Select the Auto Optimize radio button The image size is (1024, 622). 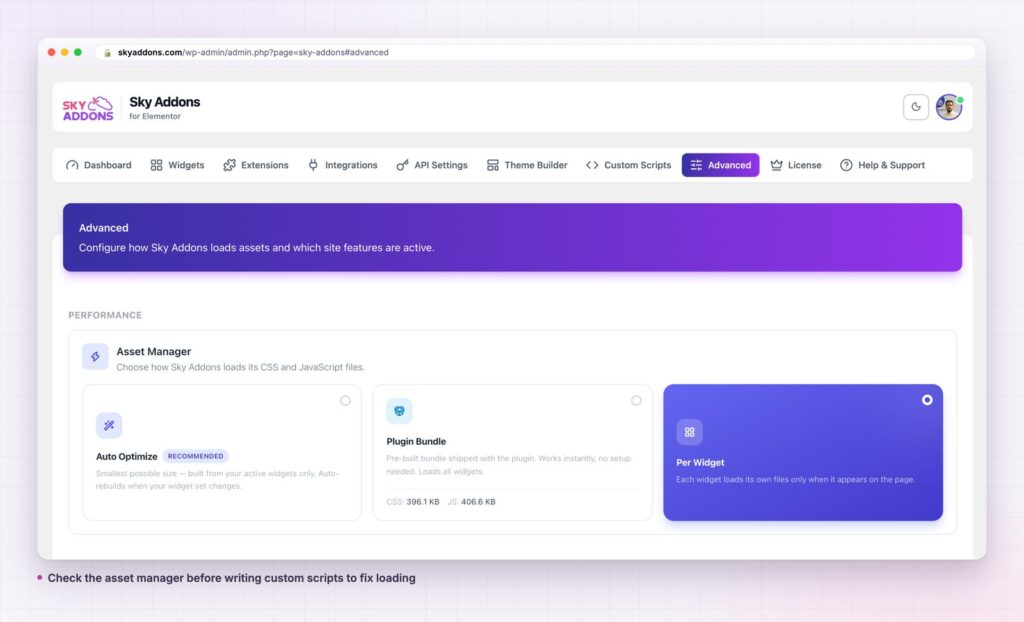click(x=345, y=401)
